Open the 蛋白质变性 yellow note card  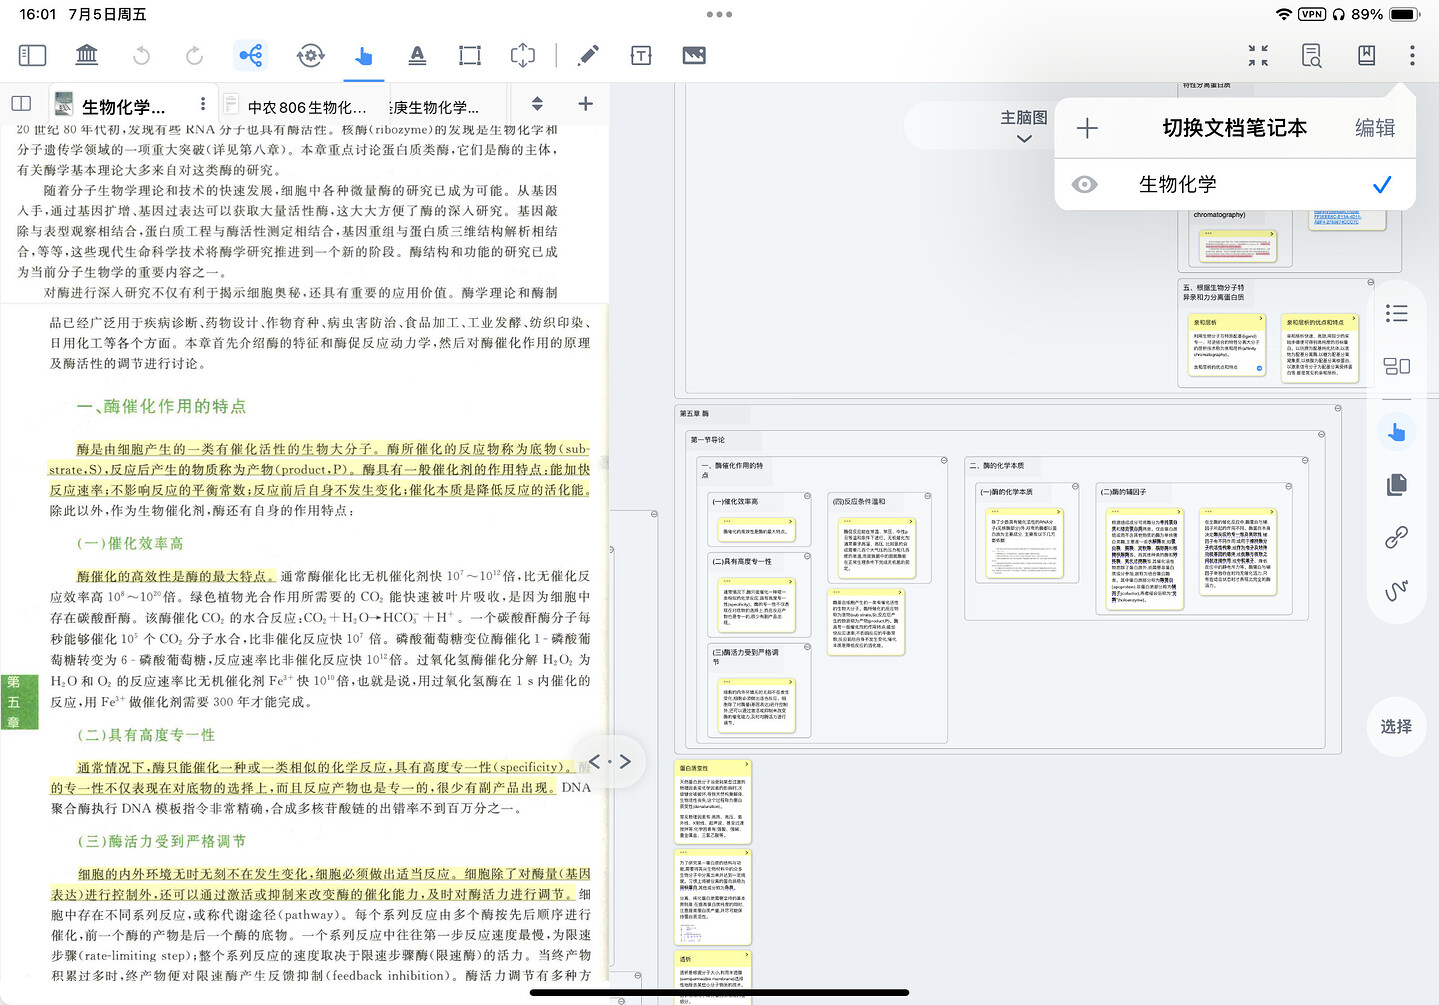coord(713,801)
